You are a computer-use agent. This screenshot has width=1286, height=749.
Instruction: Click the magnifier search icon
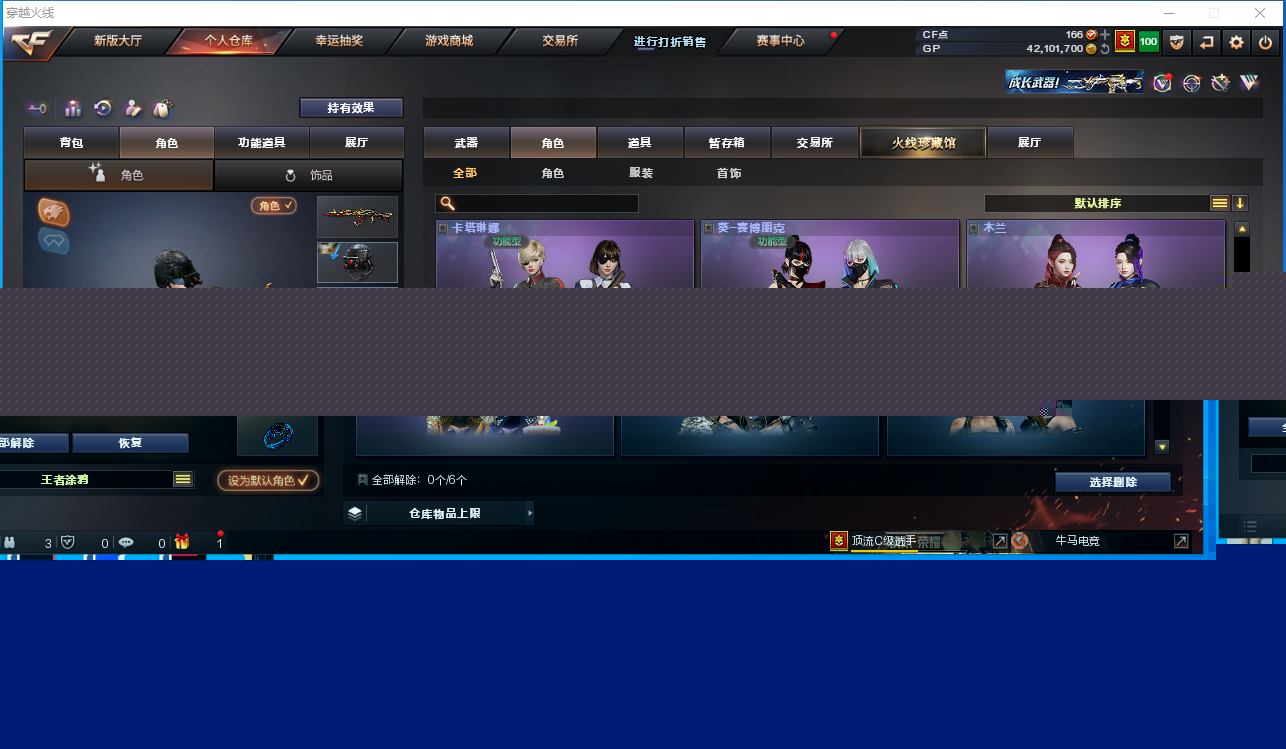coord(447,203)
